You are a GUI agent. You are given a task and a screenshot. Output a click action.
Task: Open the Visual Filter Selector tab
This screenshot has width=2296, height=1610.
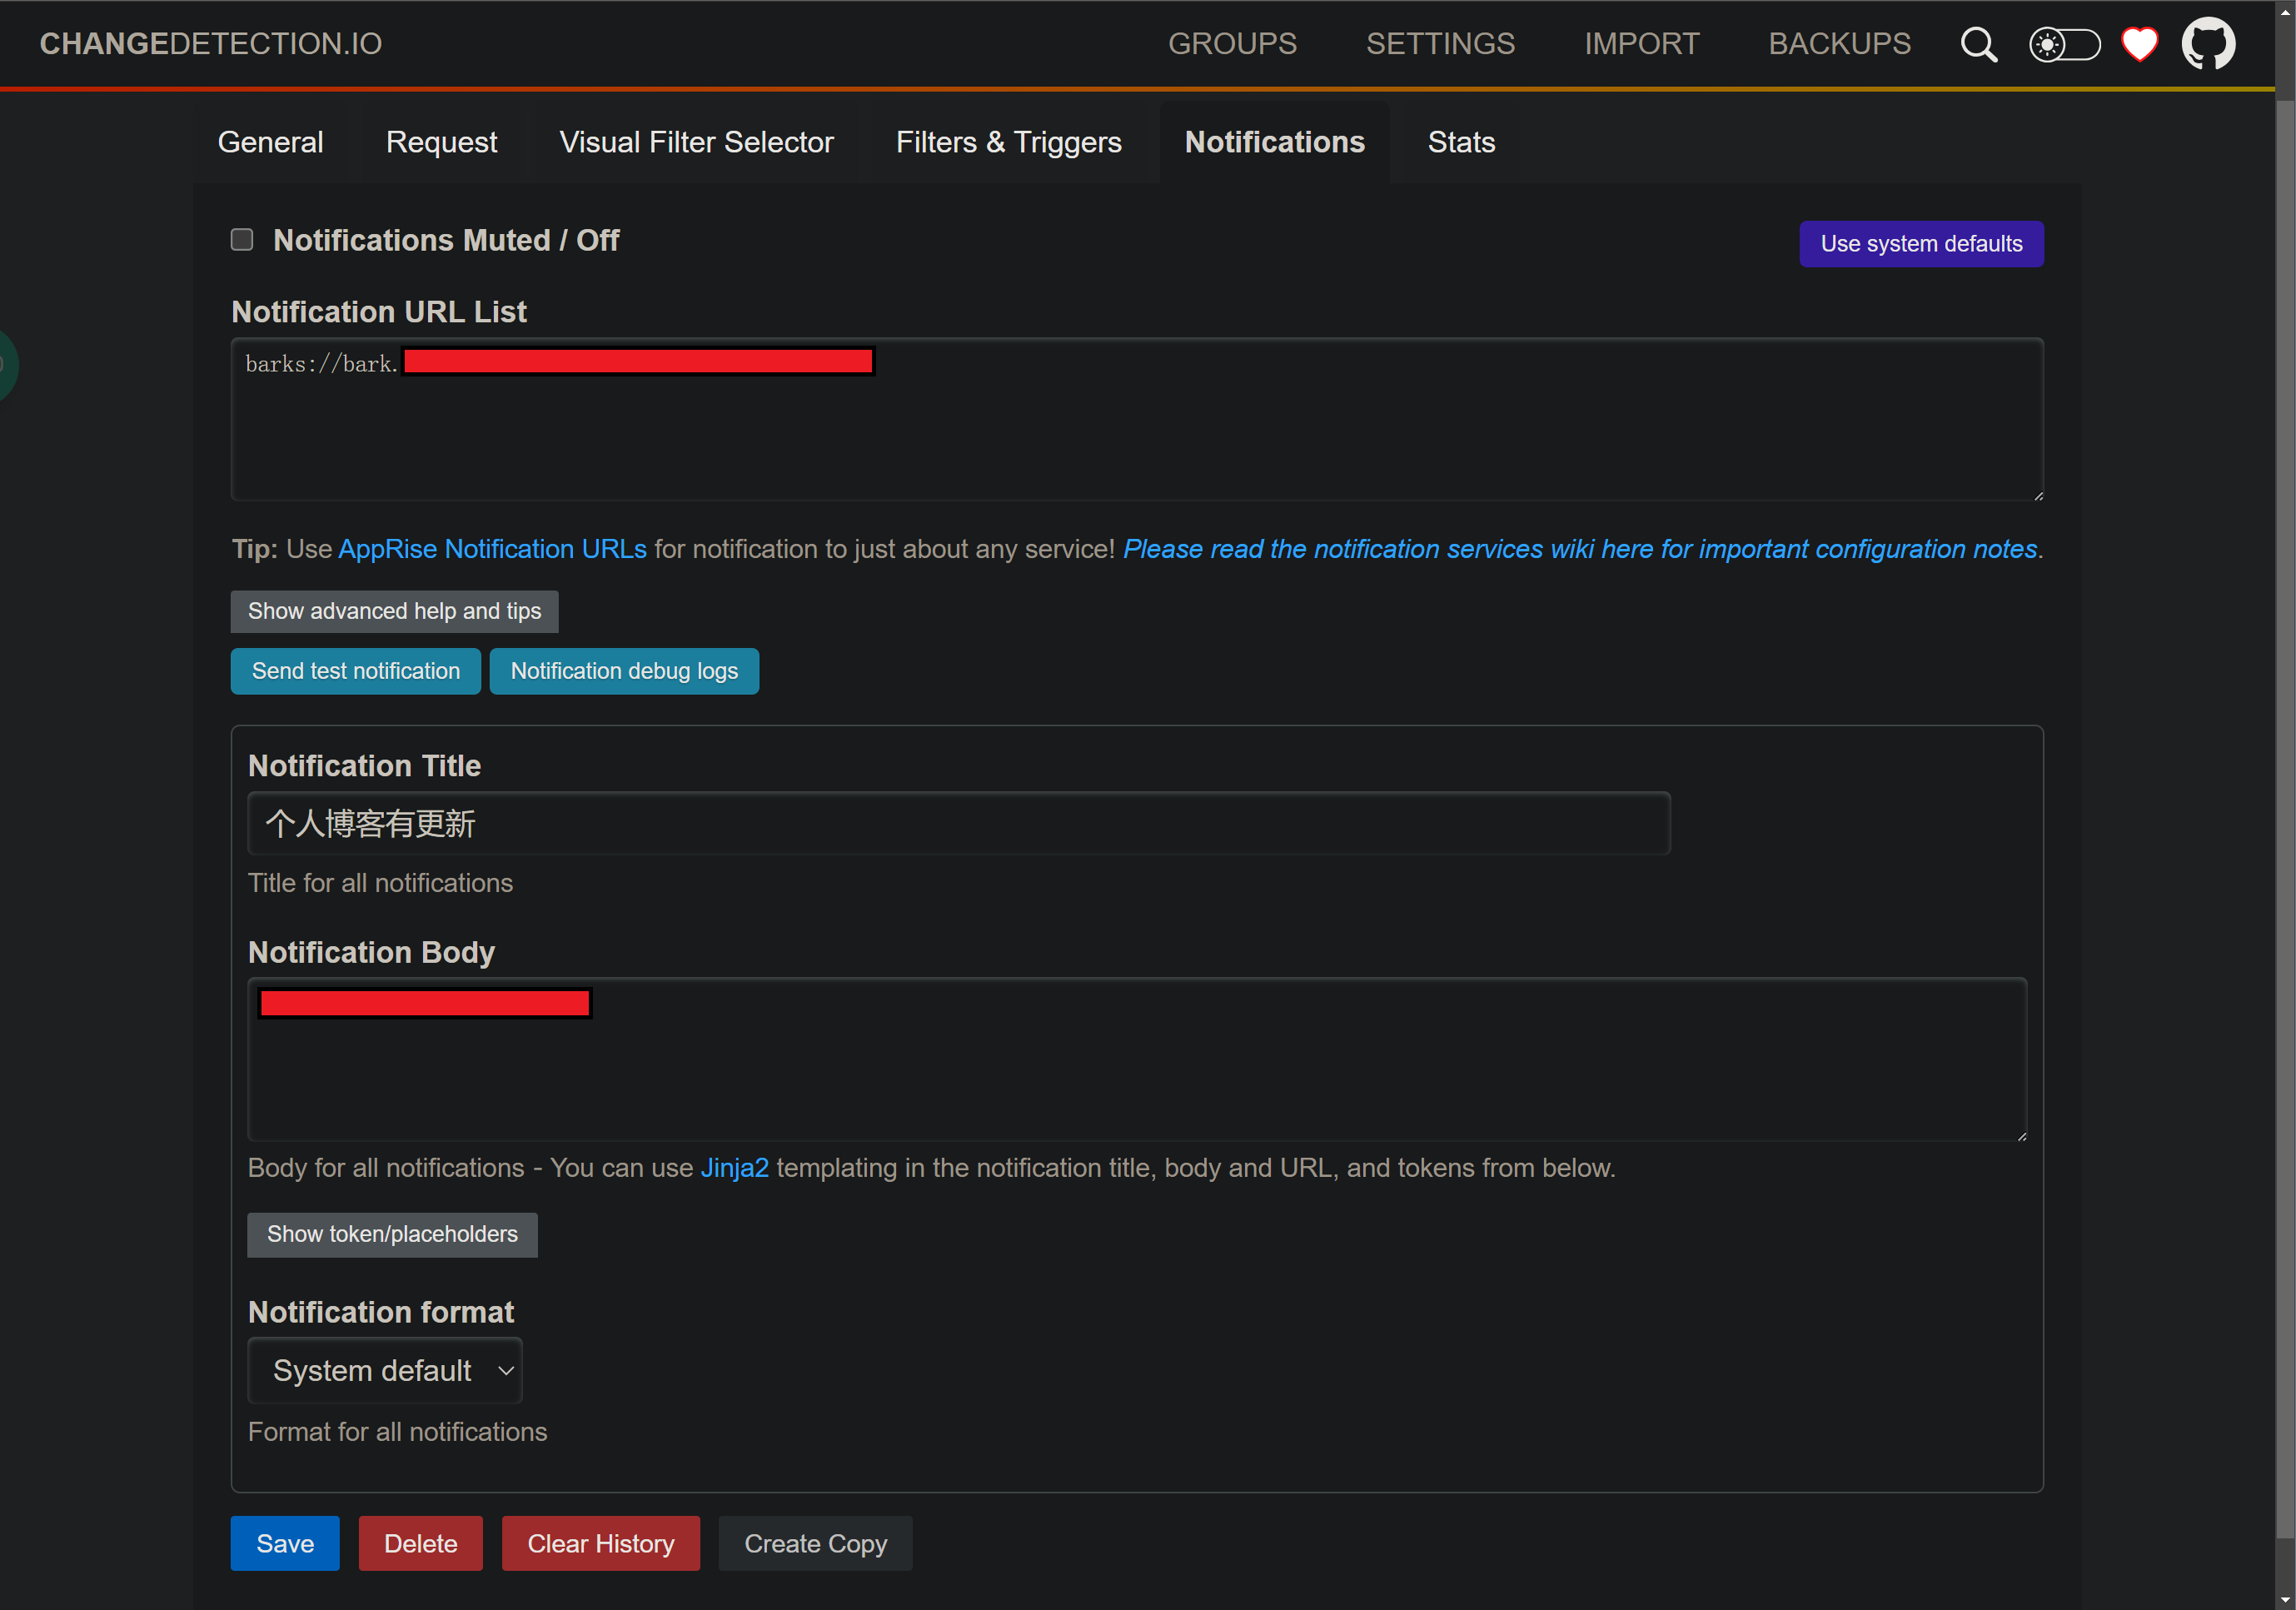click(x=696, y=142)
